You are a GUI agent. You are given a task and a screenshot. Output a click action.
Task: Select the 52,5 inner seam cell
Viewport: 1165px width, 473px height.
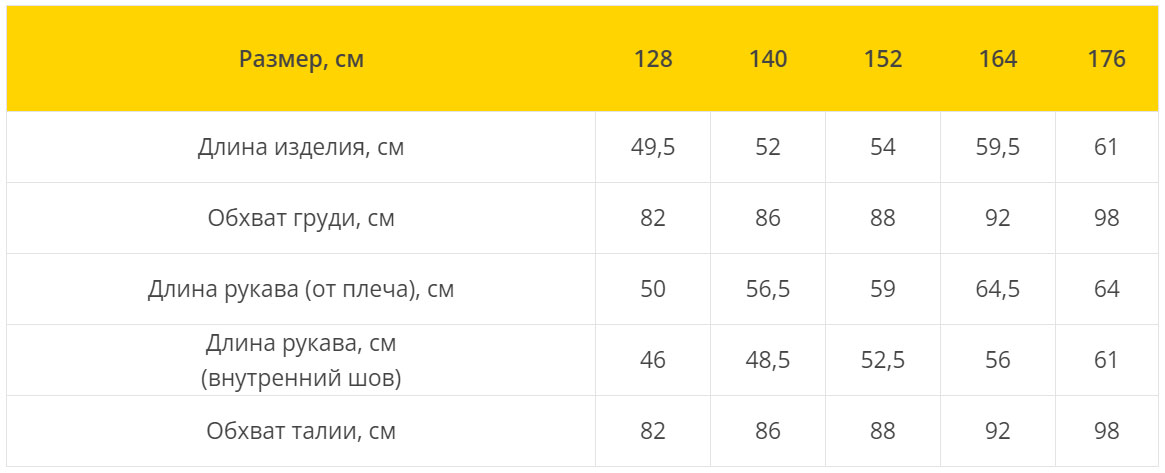pos(883,360)
